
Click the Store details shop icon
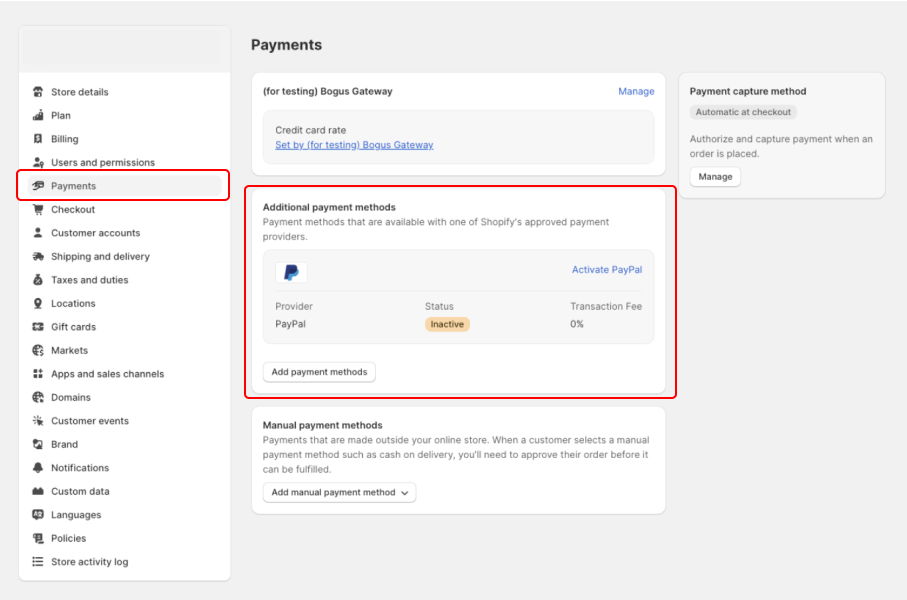pyautogui.click(x=38, y=91)
